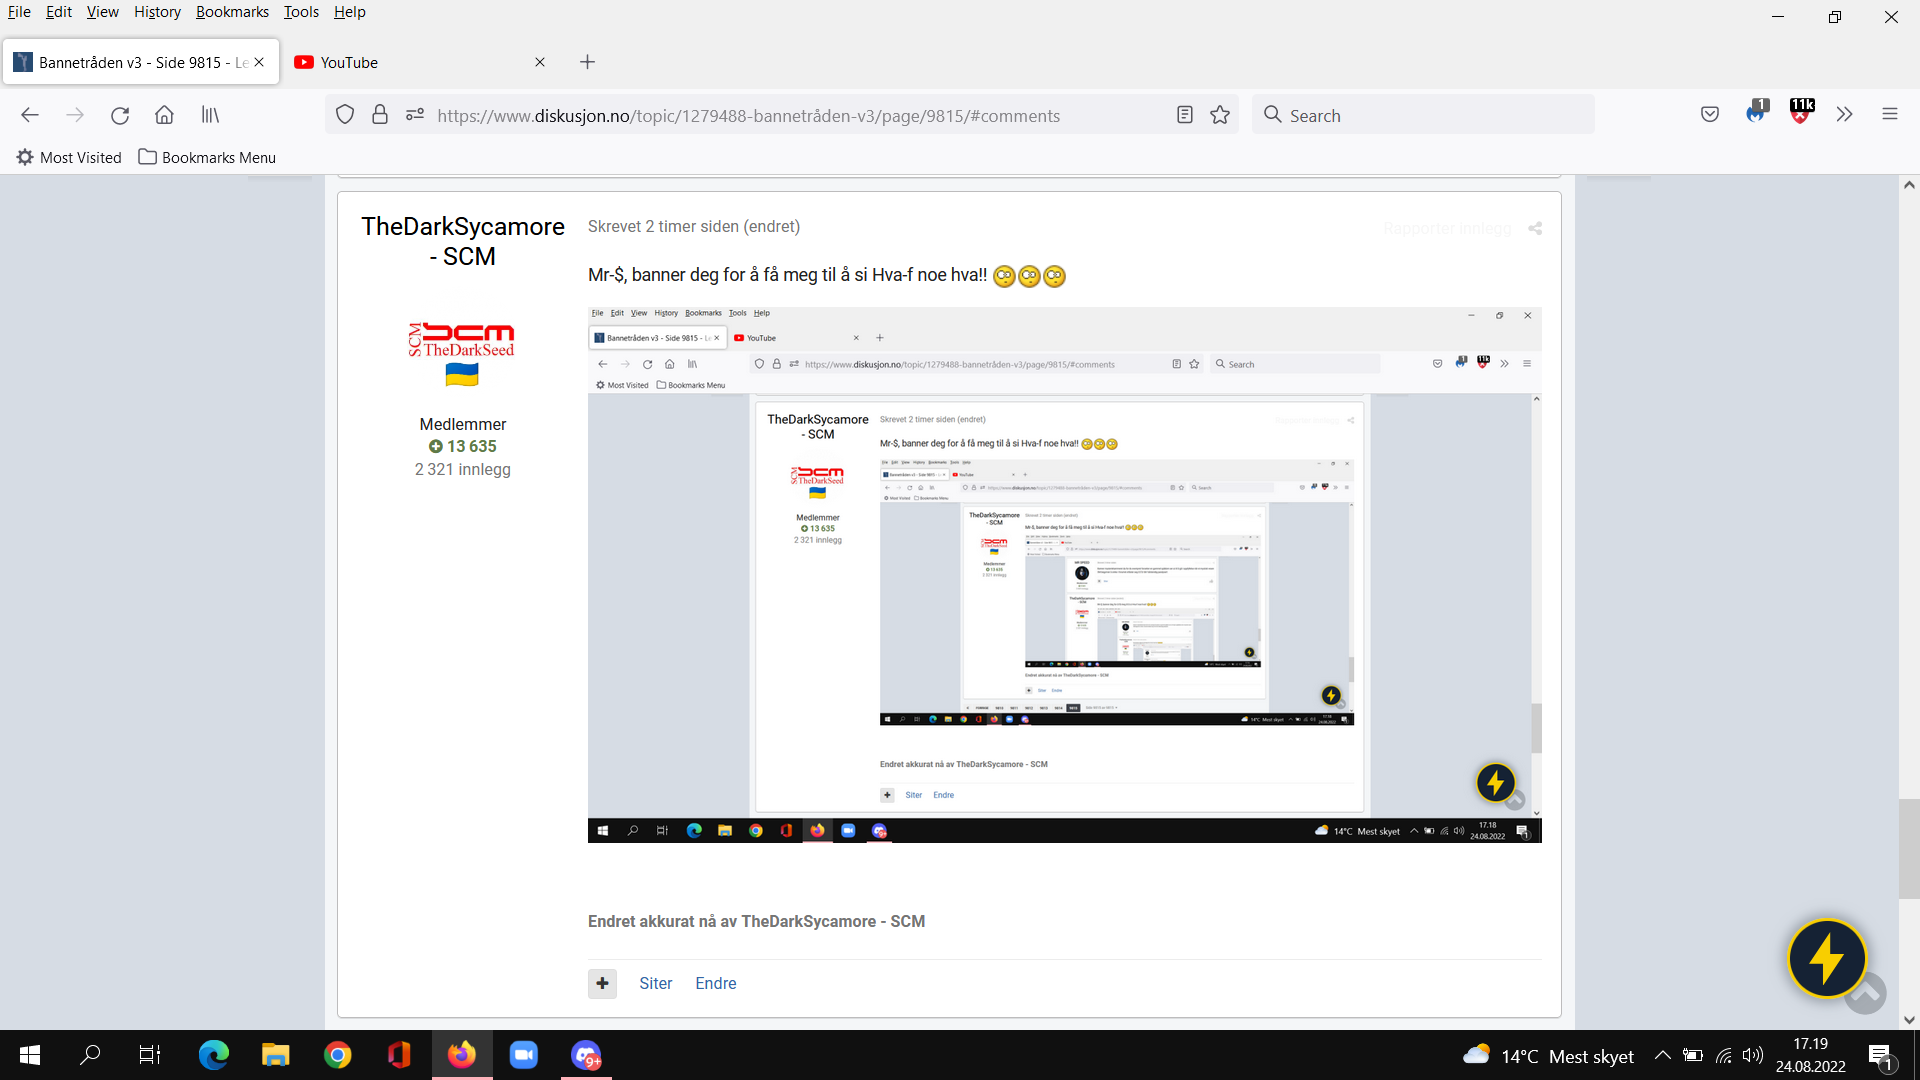Close the YouTube tab
Screen dimensions: 1920x1080
[x=540, y=62]
